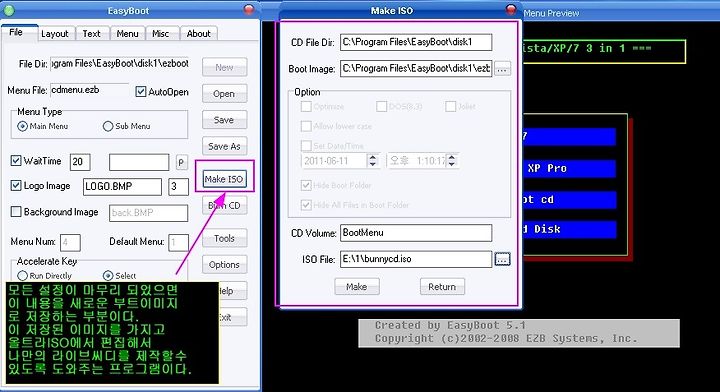Select the XP Pro entry in Menu Preview
The image size is (720, 392).
pyautogui.click(x=569, y=168)
